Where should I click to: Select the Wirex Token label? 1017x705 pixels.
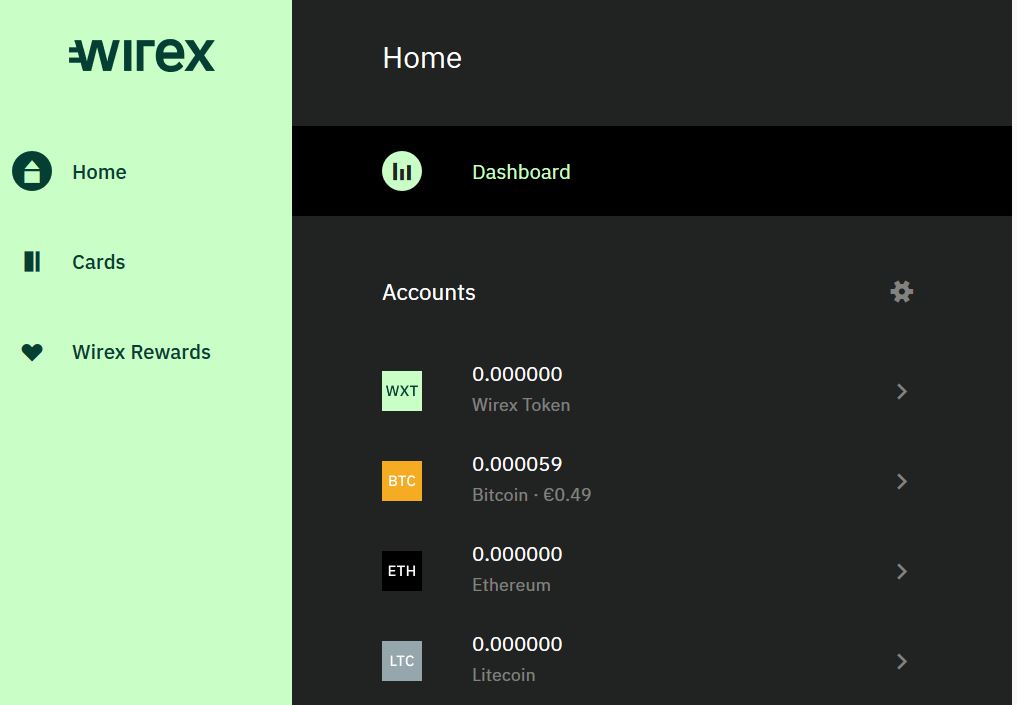pos(521,405)
